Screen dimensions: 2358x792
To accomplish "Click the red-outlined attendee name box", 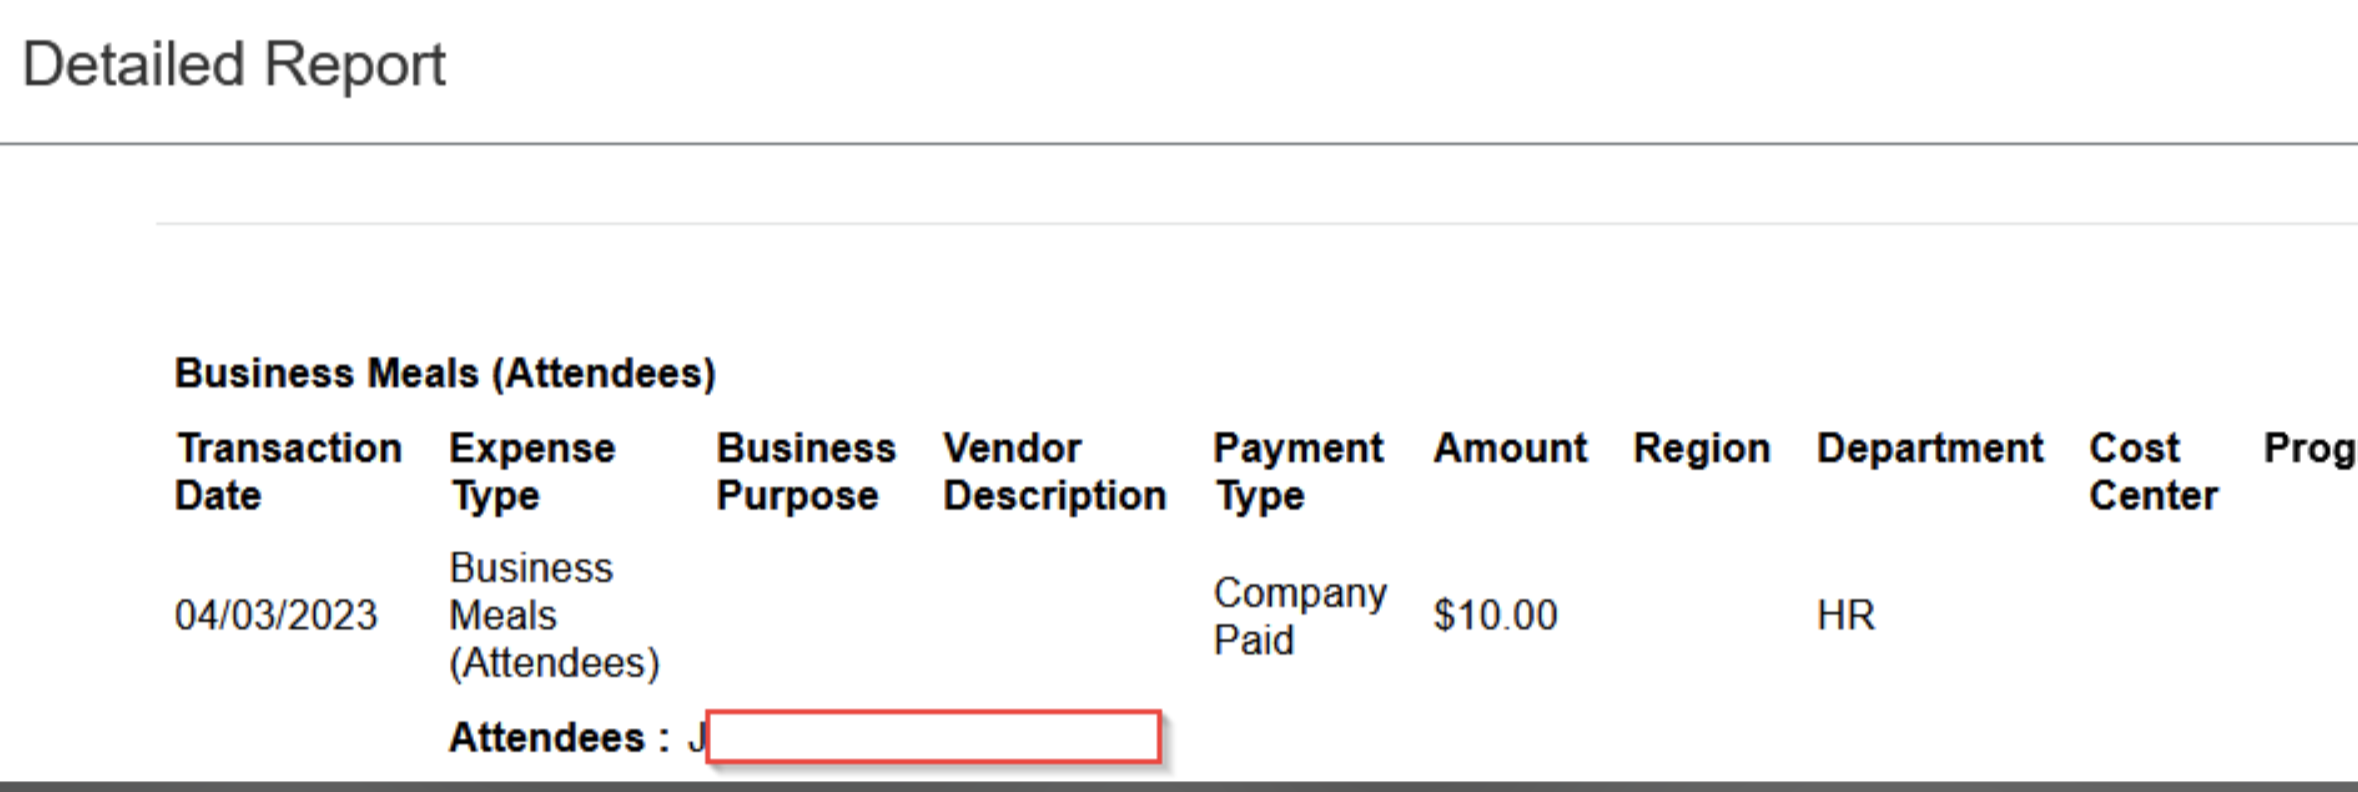I will (933, 737).
